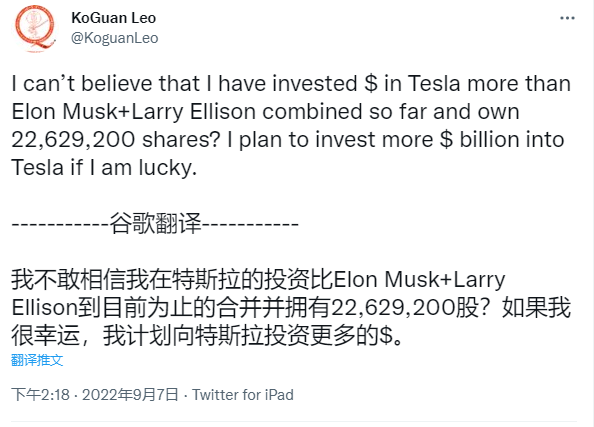The height and width of the screenshot is (427, 594).
Task: Click the divider line below the timestamp
Action: 294,421
